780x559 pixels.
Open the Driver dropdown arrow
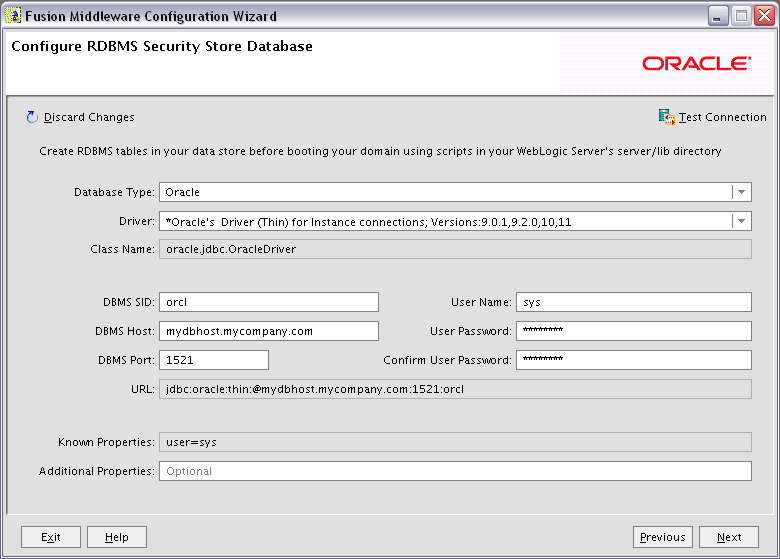tap(741, 221)
